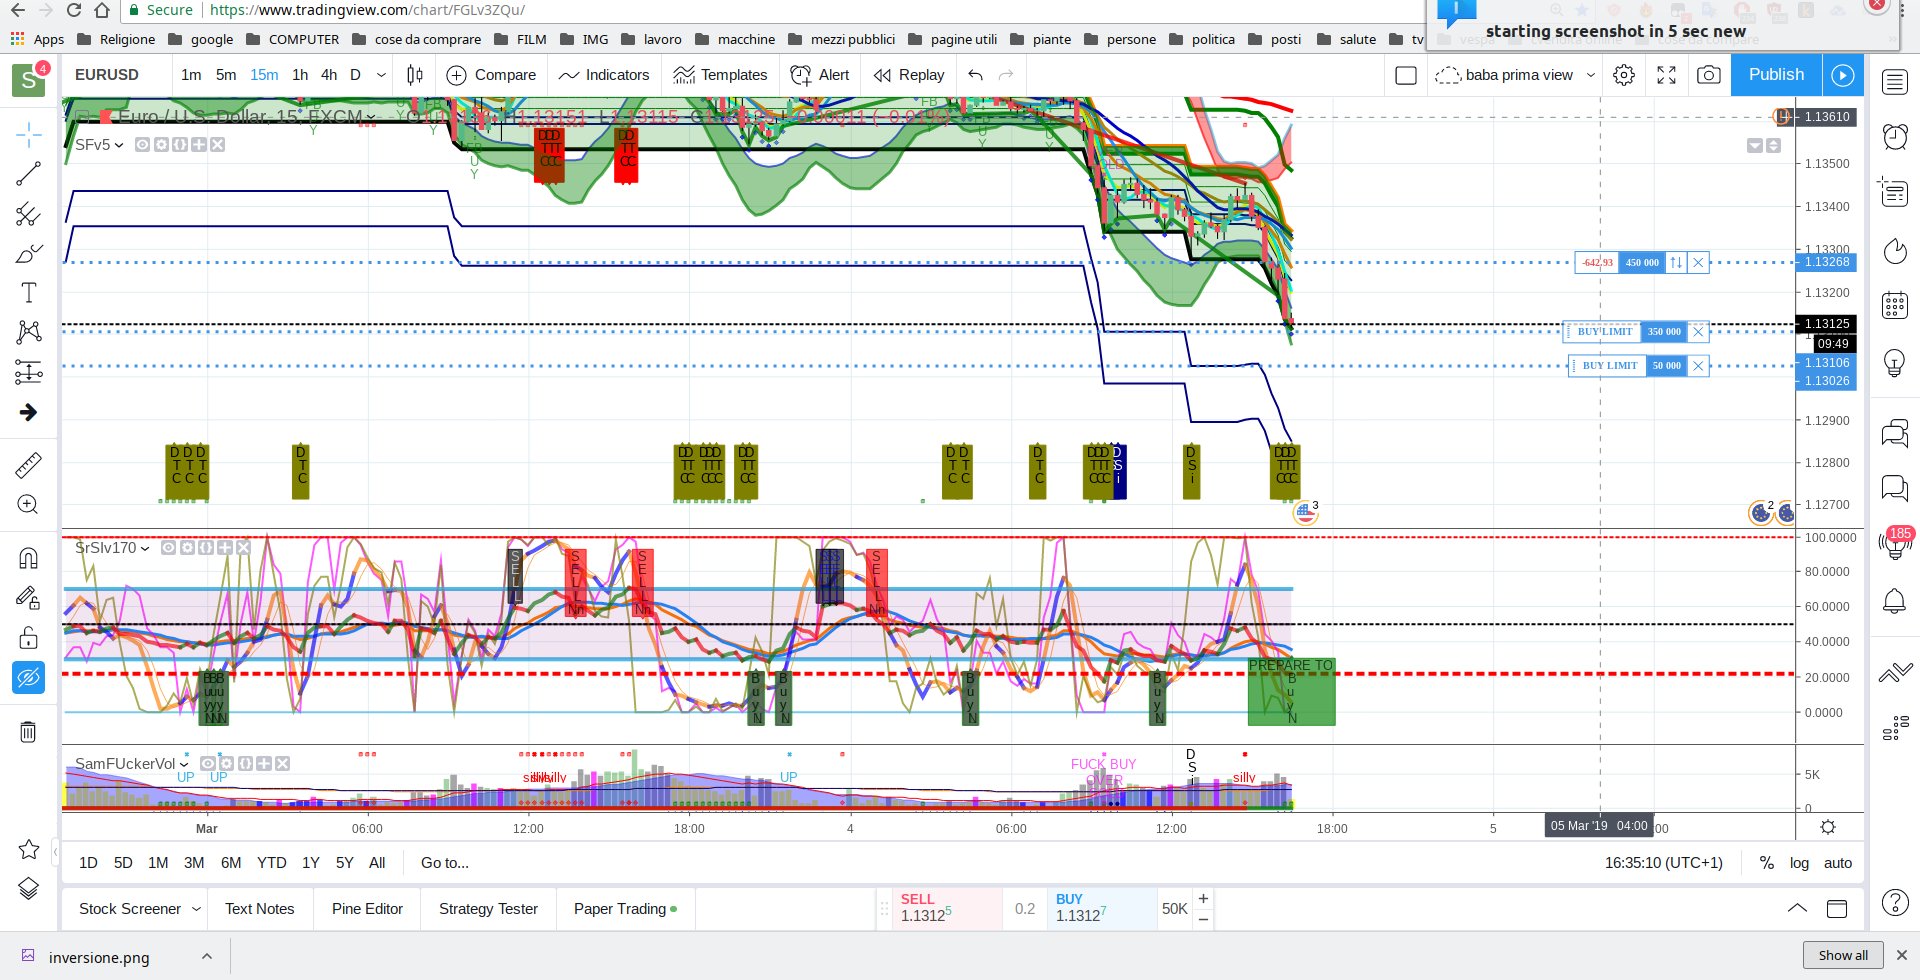
Task: Remove SamFUckerVol indicator with its X
Action: click(283, 764)
